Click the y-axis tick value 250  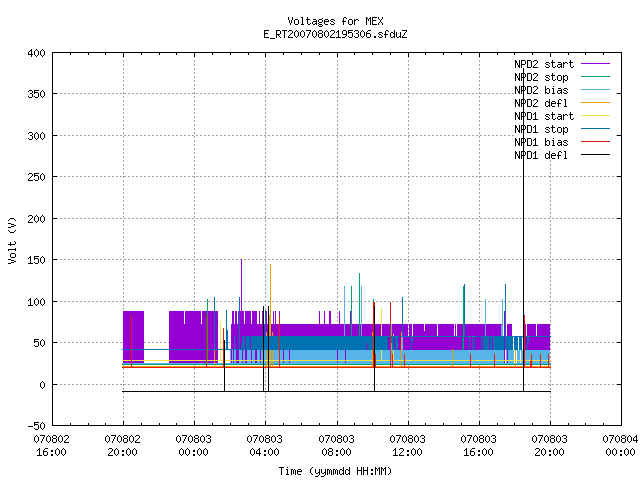[x=36, y=177]
